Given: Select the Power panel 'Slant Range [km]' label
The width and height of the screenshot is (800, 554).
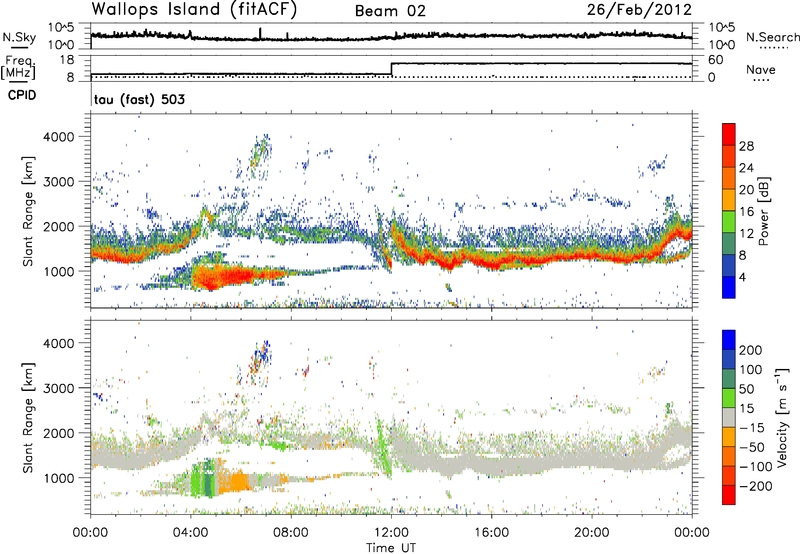Looking at the screenshot, I should [x=28, y=211].
